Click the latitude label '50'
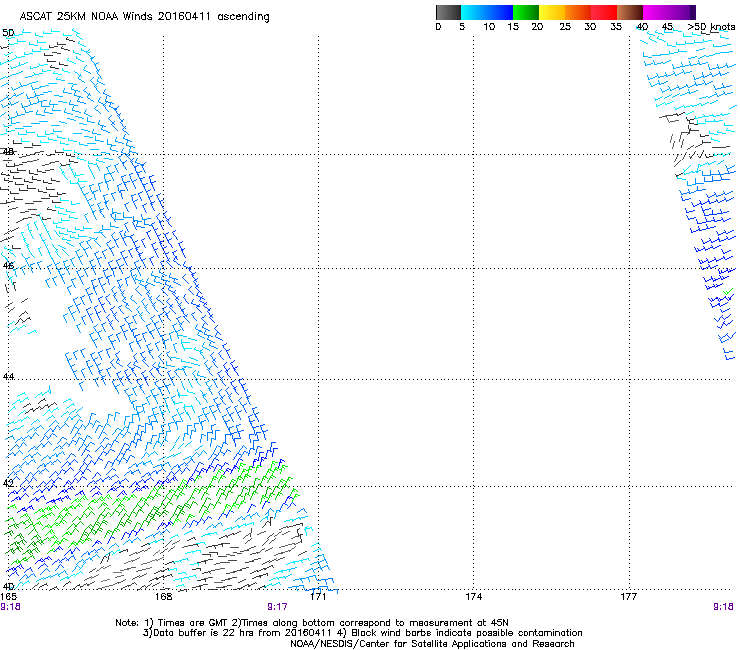740x650 pixels. tap(8, 33)
